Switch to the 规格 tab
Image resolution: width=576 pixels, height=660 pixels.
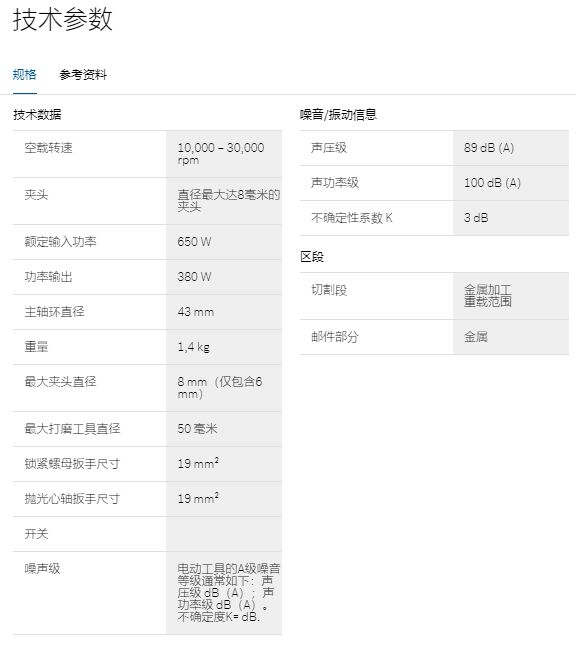[x=24, y=75]
